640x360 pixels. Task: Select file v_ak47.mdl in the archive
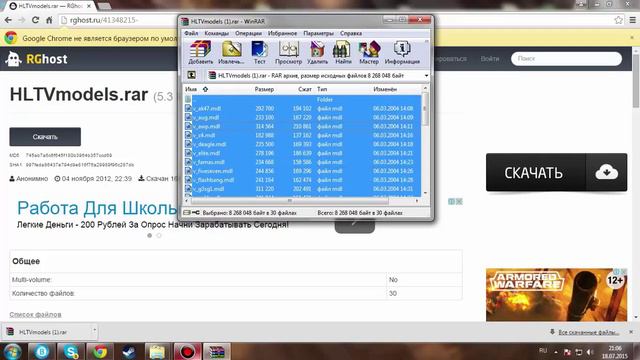point(302,109)
